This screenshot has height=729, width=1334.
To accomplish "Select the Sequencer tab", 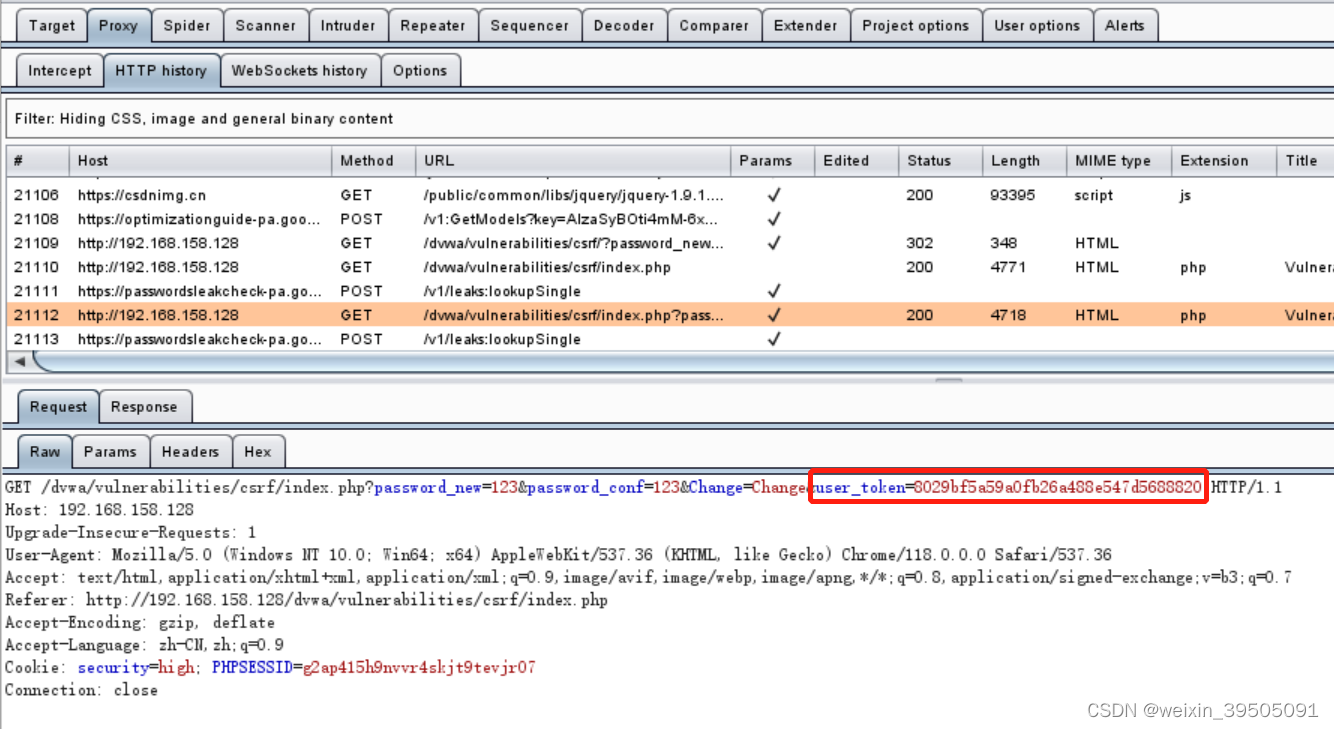I will [529, 26].
